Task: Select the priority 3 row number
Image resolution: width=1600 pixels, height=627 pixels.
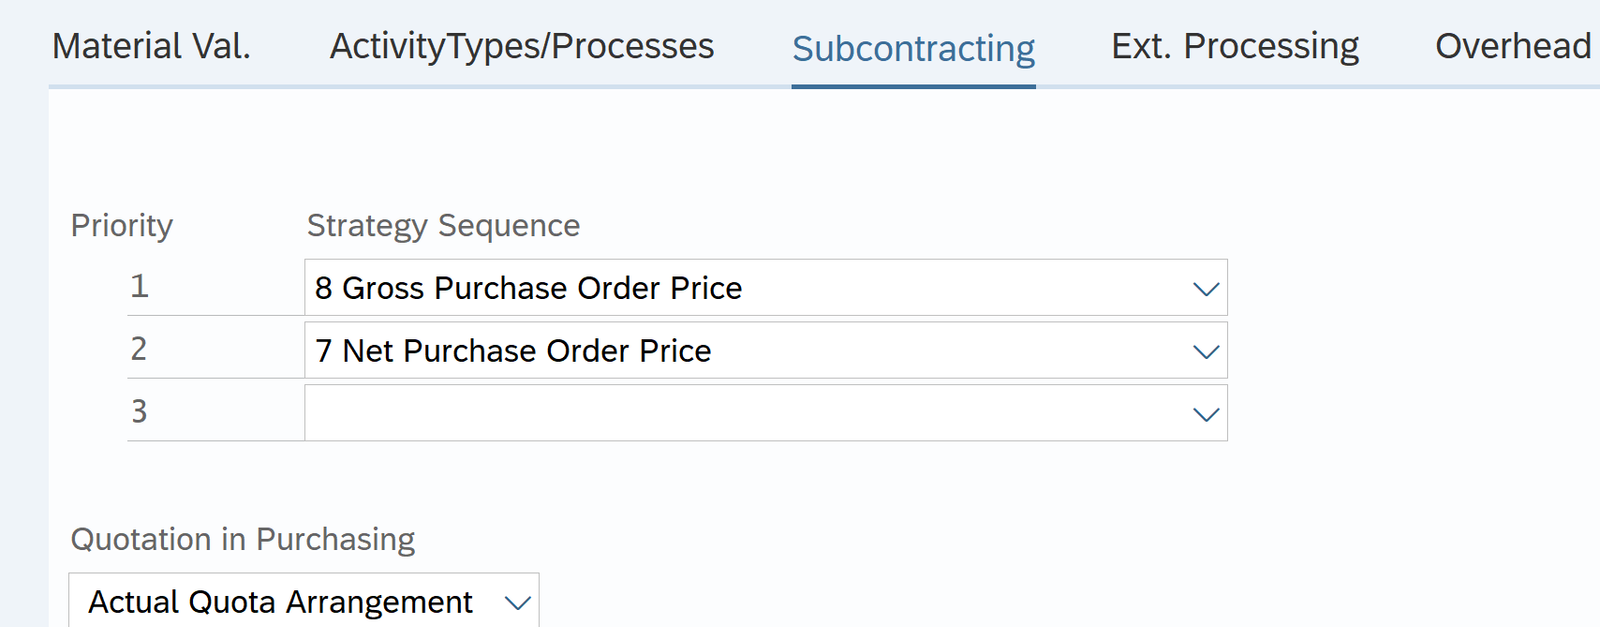Action: 139,411
